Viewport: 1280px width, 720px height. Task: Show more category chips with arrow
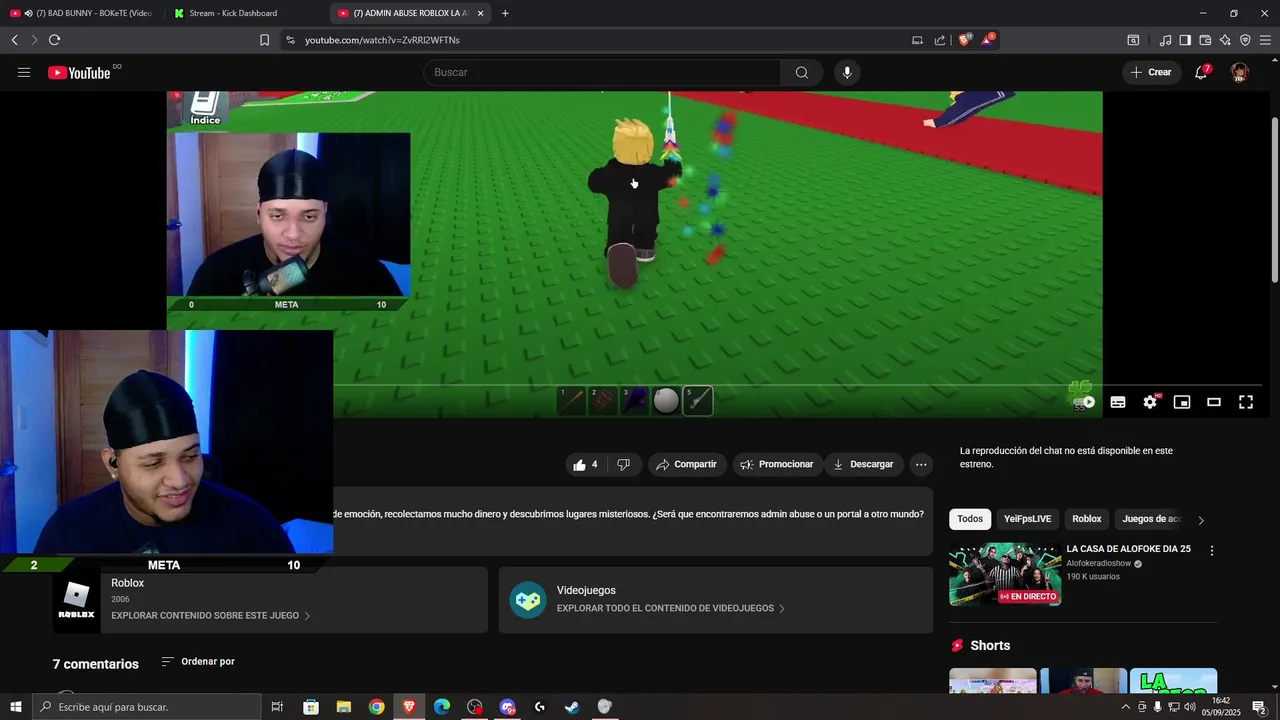coord(1201,520)
